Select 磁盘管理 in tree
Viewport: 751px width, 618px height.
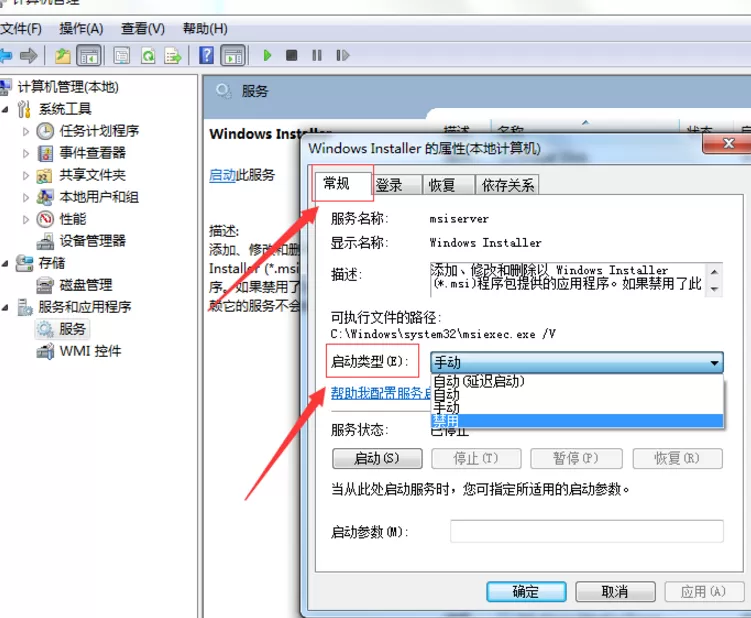pyautogui.click(x=86, y=285)
